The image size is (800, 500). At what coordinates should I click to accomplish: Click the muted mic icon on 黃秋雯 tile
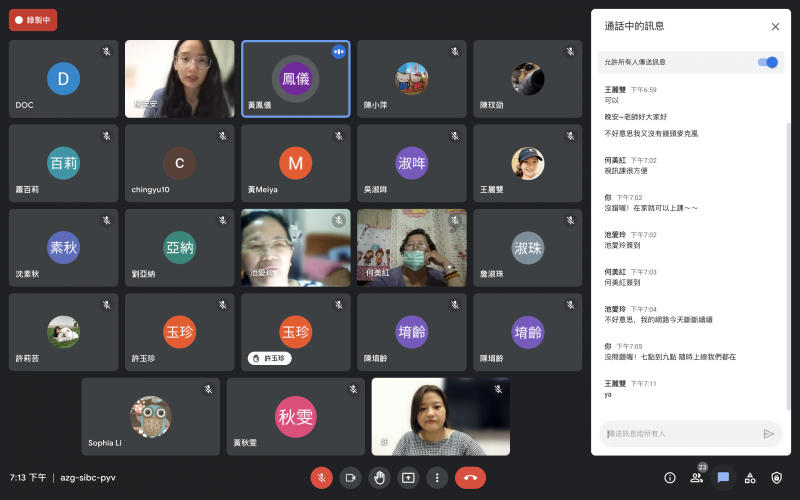(353, 389)
